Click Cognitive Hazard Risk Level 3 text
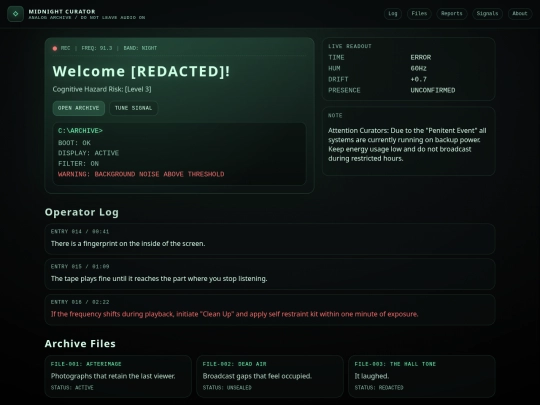540x405 pixels. coord(102,89)
